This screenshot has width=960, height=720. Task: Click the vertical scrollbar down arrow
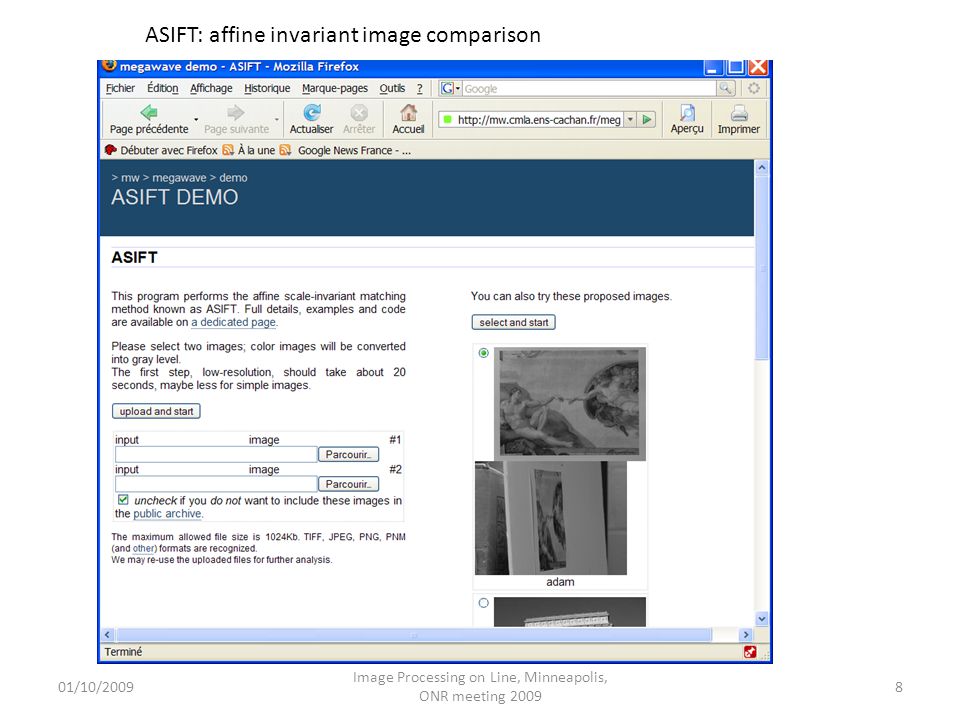(762, 618)
